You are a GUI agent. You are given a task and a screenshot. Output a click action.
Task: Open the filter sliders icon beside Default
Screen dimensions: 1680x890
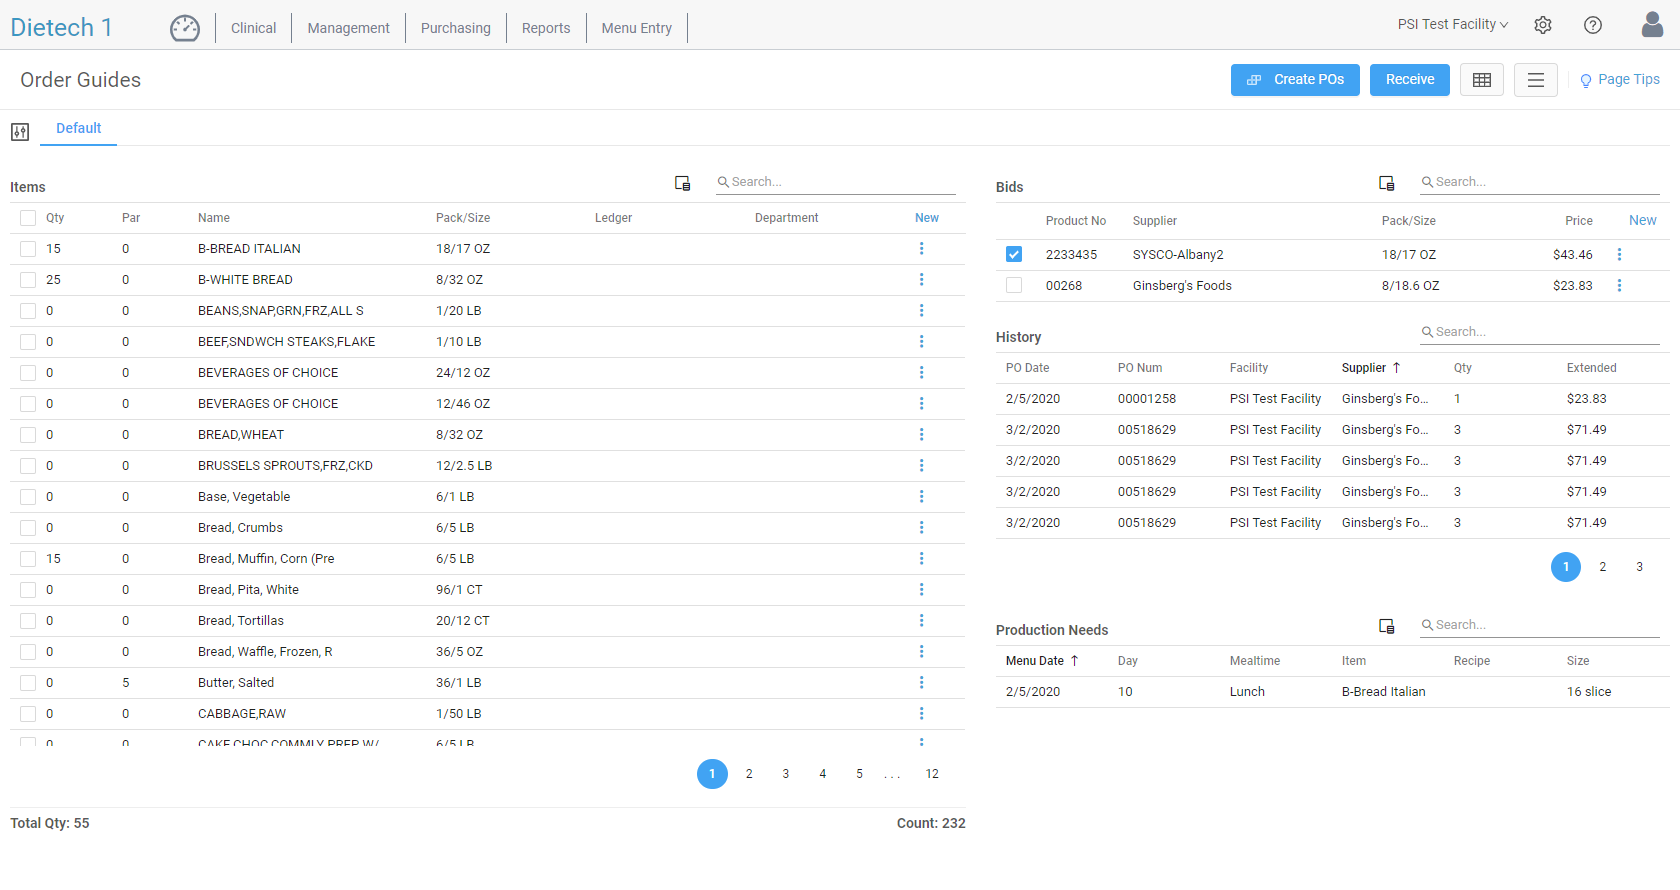tap(20, 132)
